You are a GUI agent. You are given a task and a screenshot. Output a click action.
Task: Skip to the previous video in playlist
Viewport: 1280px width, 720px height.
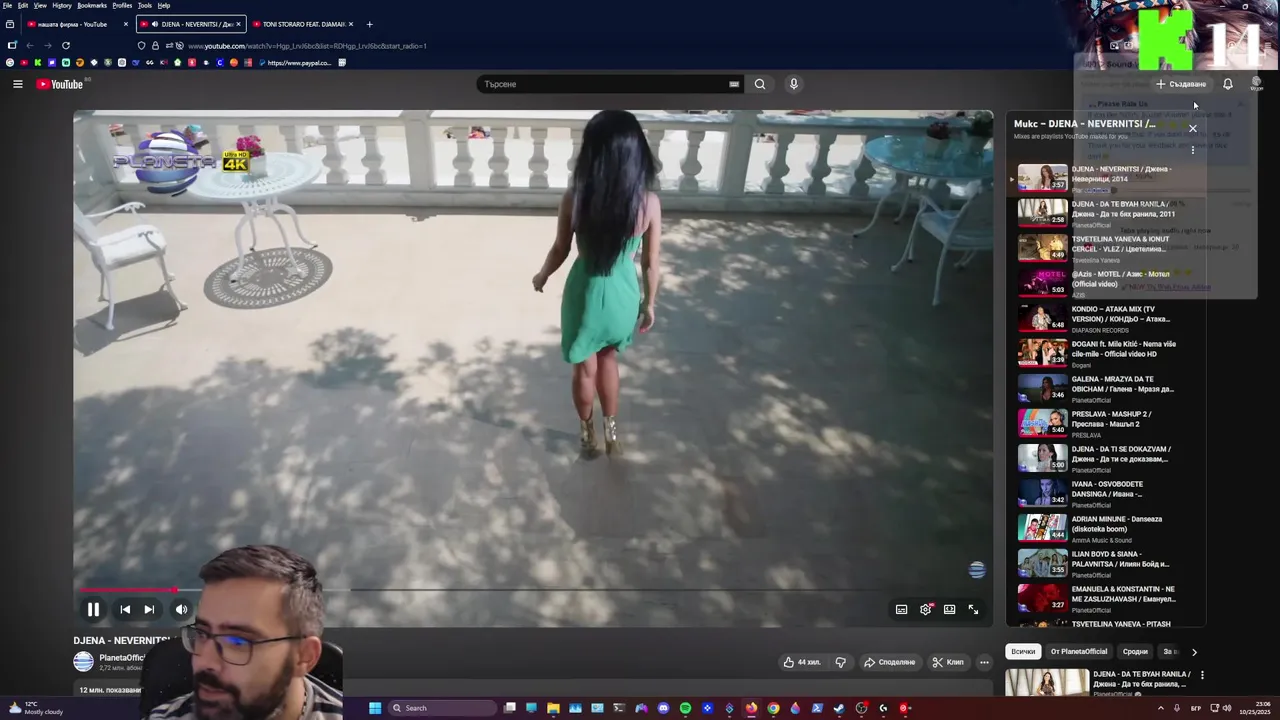[x=125, y=609]
